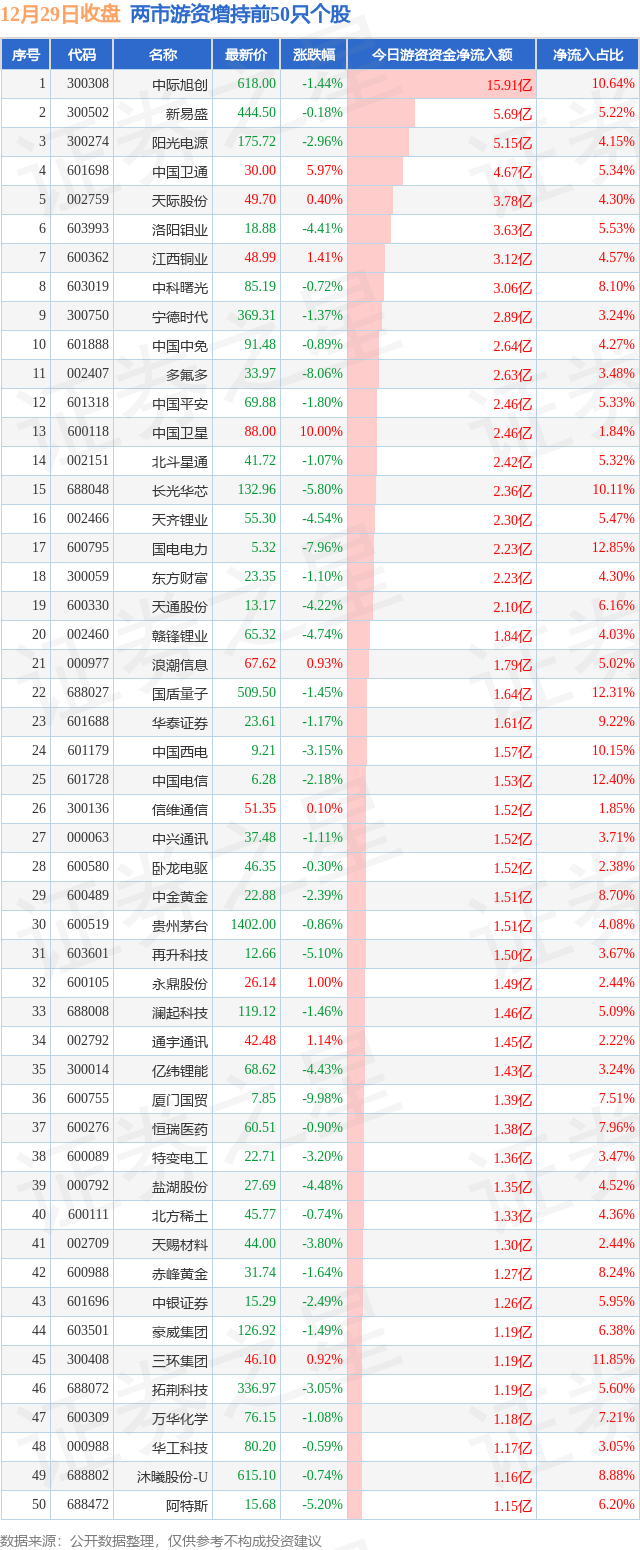
Task: Click stock name 赤峰黄金
Action: 180,1273
